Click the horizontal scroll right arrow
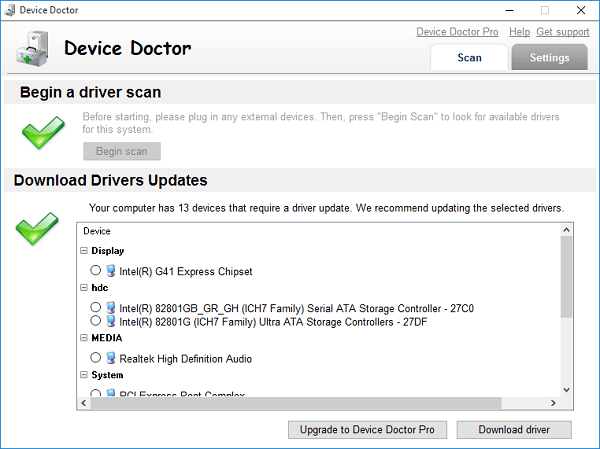 [x=553, y=403]
